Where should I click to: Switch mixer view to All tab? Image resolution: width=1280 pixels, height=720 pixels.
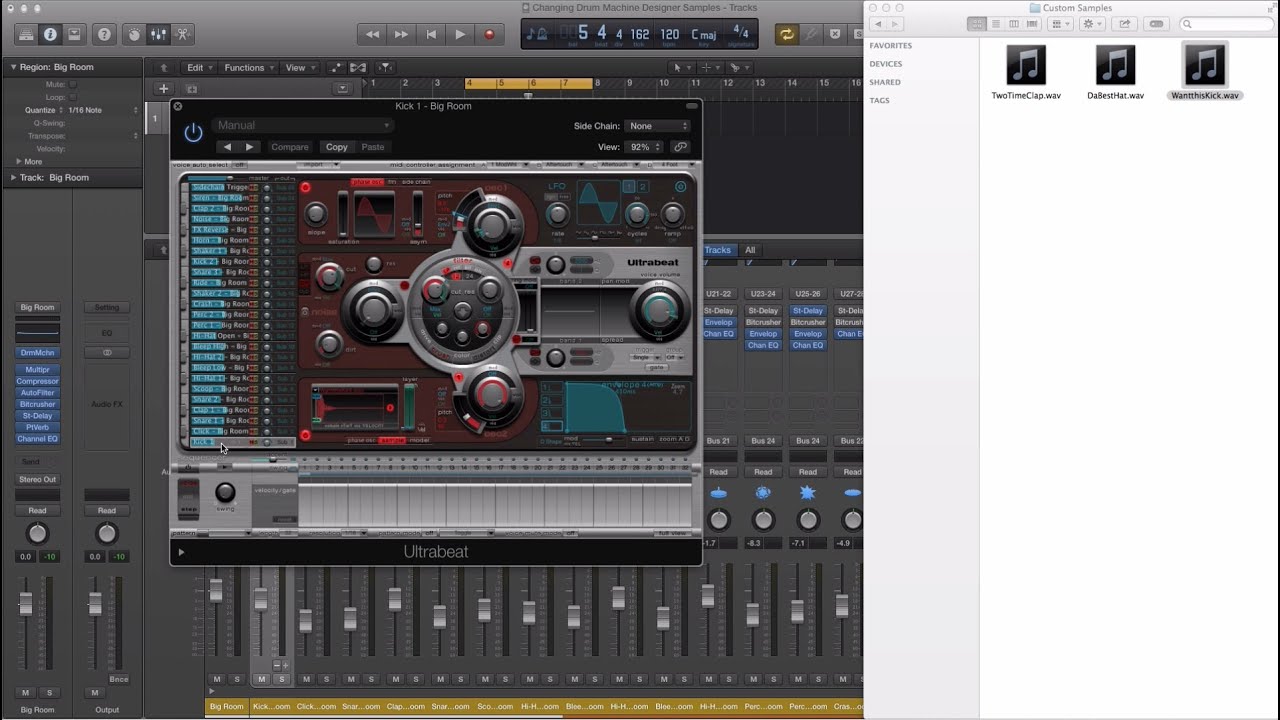749,250
